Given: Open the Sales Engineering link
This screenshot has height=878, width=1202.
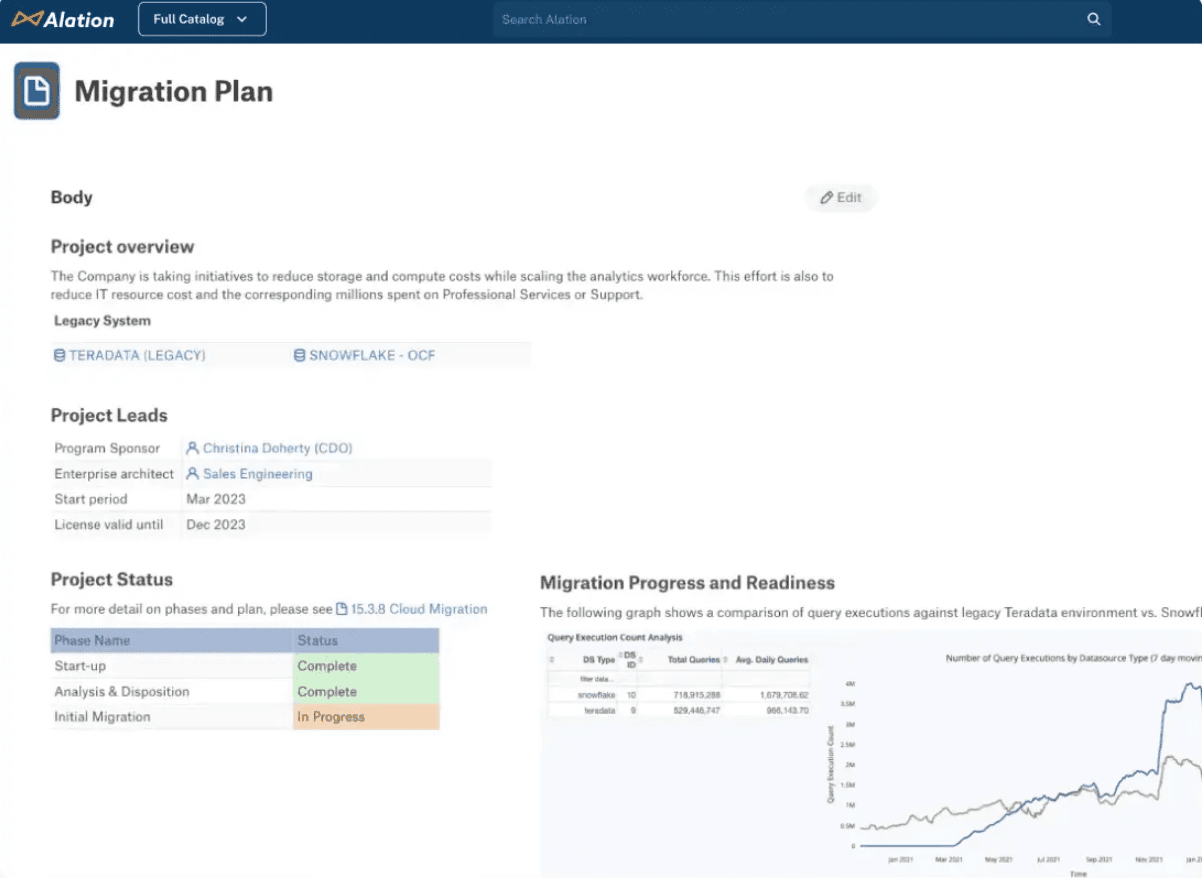Looking at the screenshot, I should [250, 474].
